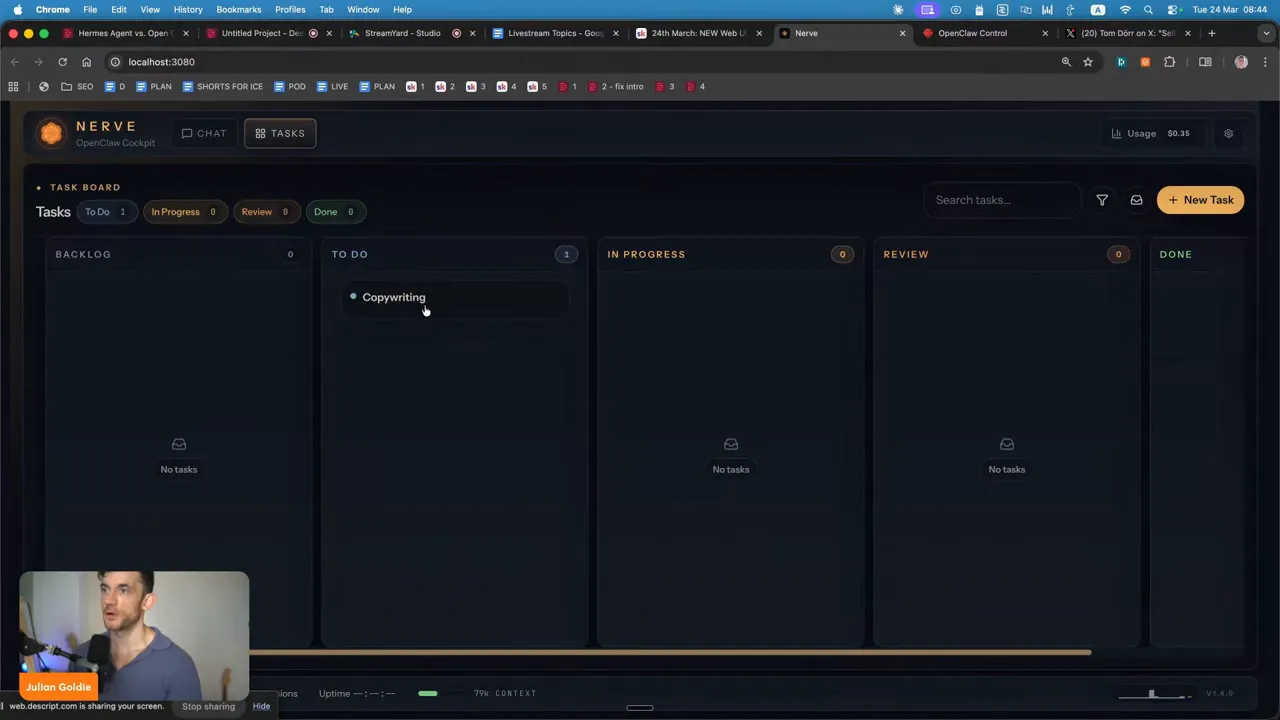Select the TASKS tab

[280, 133]
